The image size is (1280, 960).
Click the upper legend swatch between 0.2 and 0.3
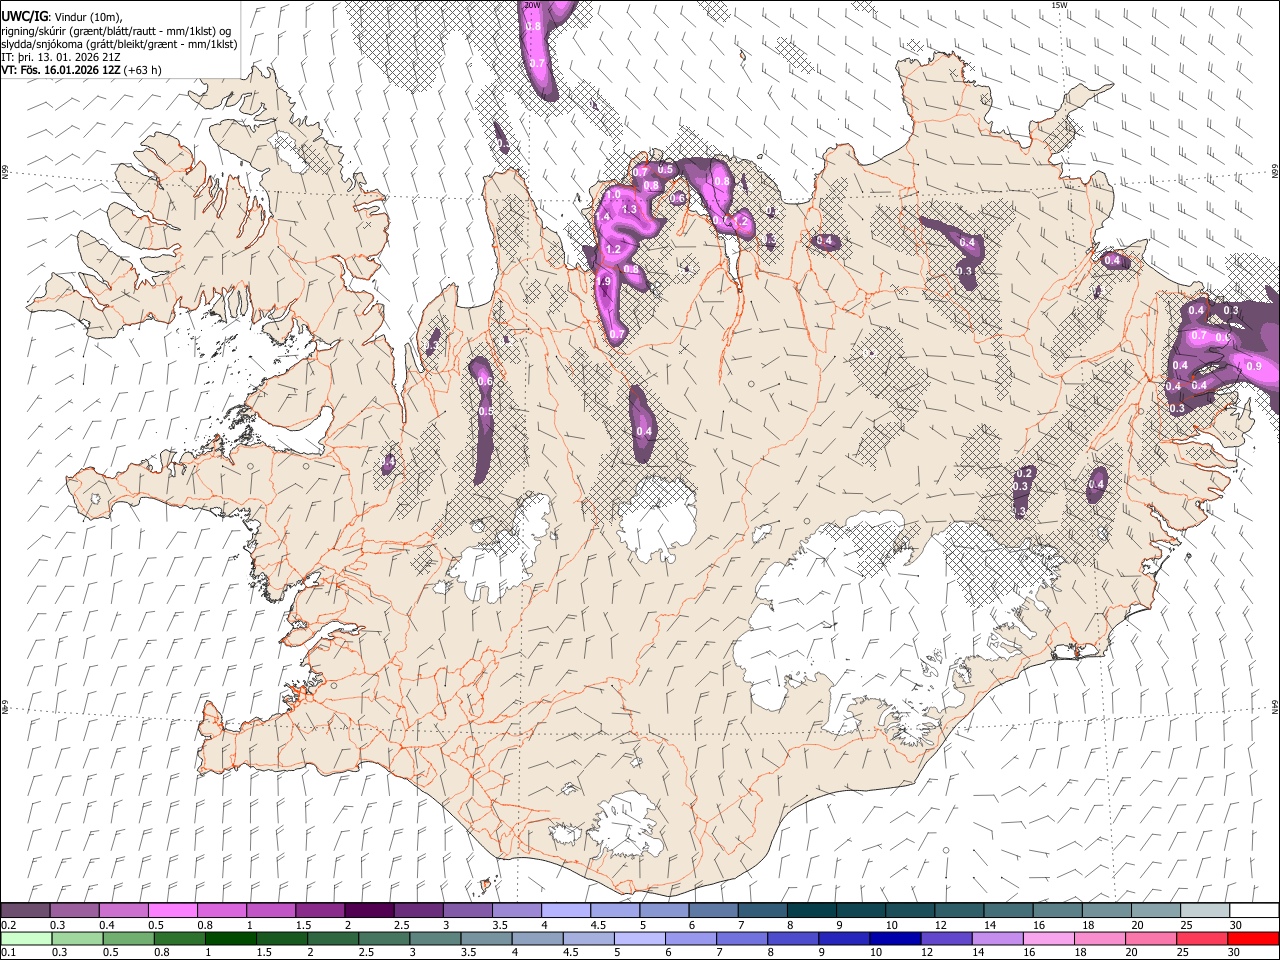(x=26, y=911)
